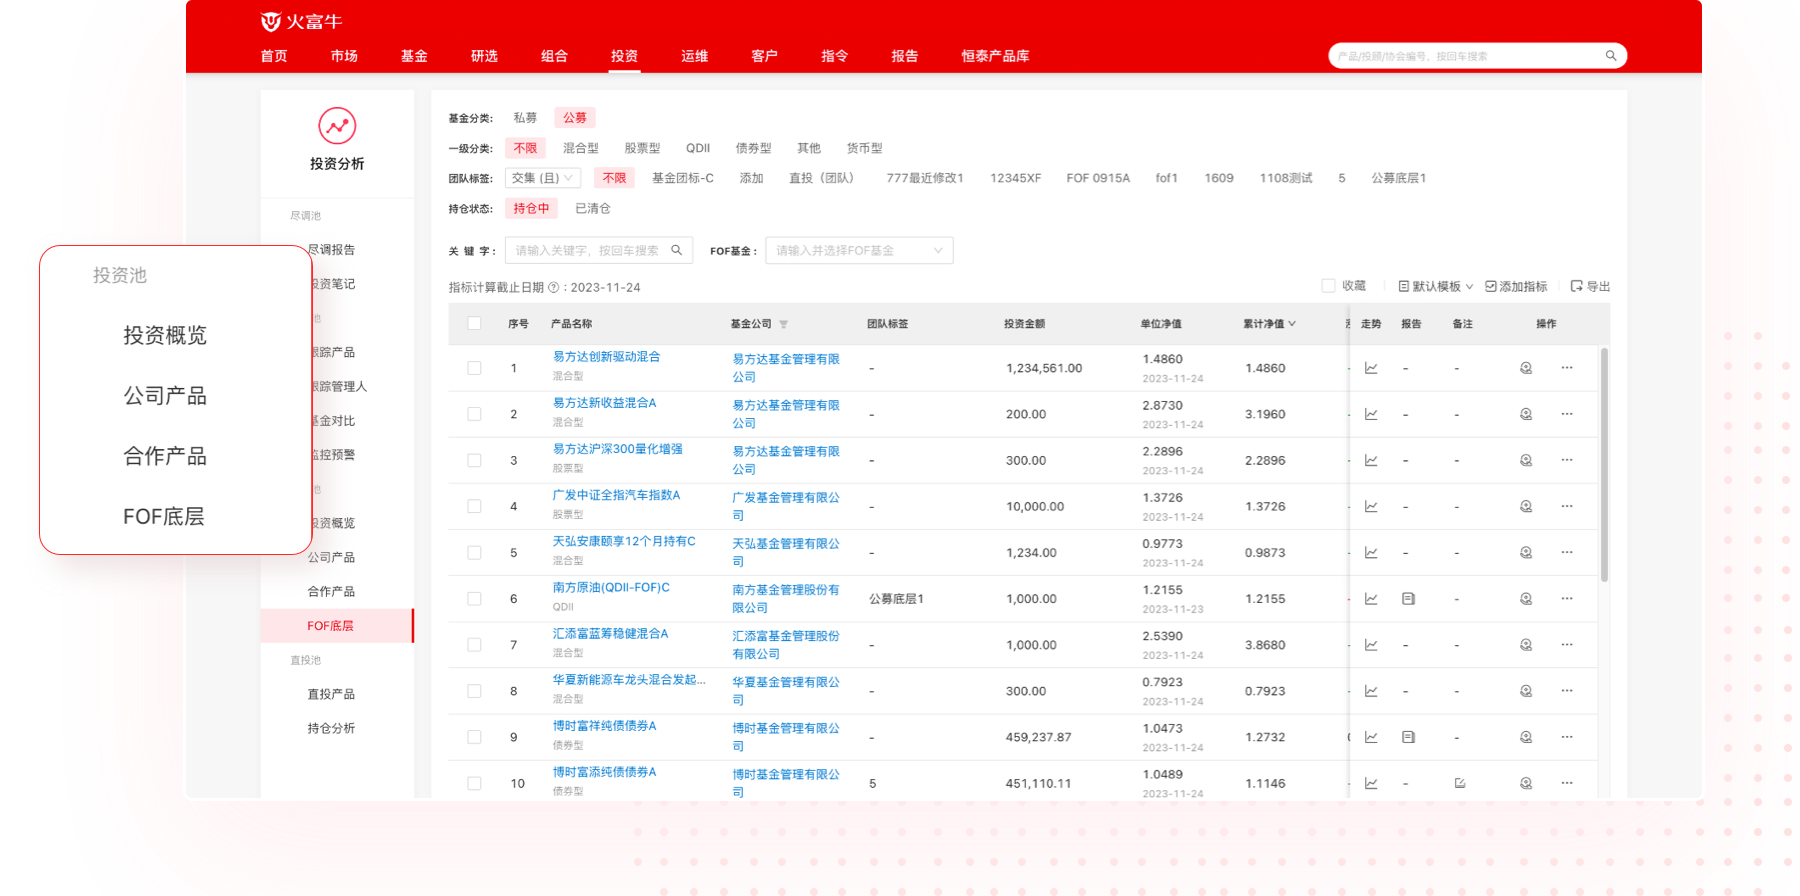
Task: Select the 债券型 category filter
Action: tap(753, 148)
